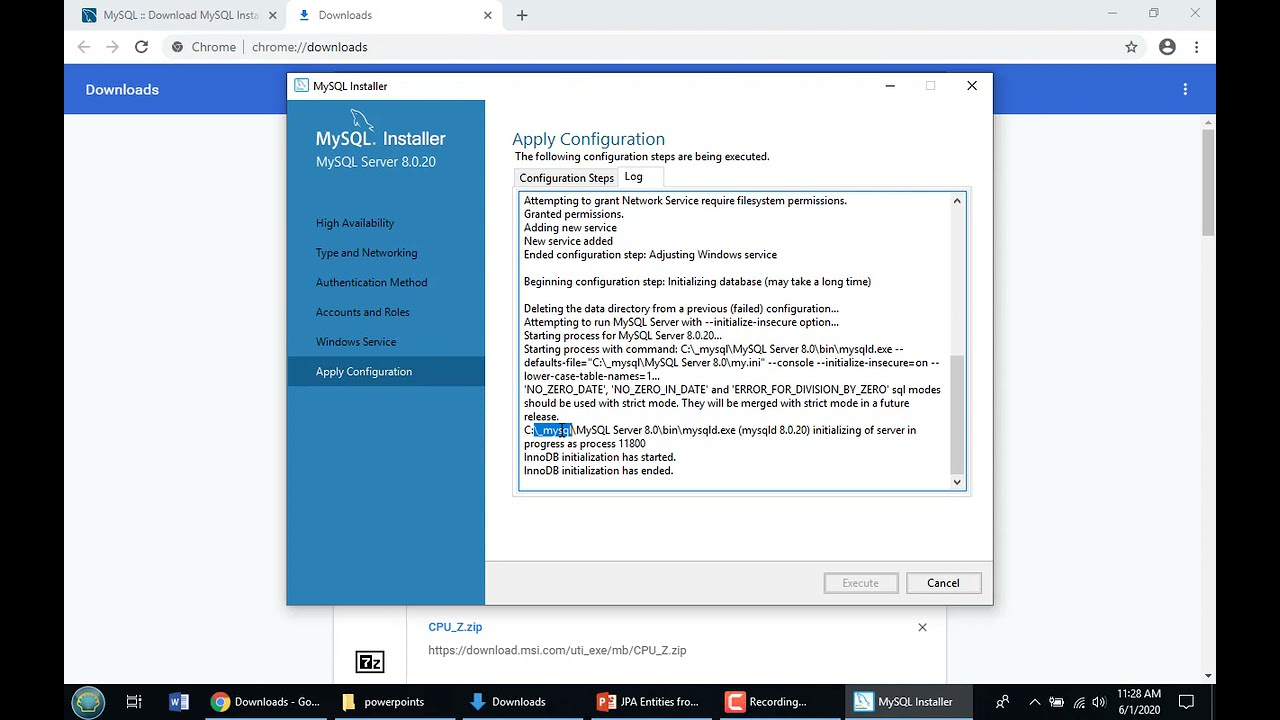The width and height of the screenshot is (1280, 720).
Task: Click the log scrollbar up arrow
Action: click(x=957, y=201)
